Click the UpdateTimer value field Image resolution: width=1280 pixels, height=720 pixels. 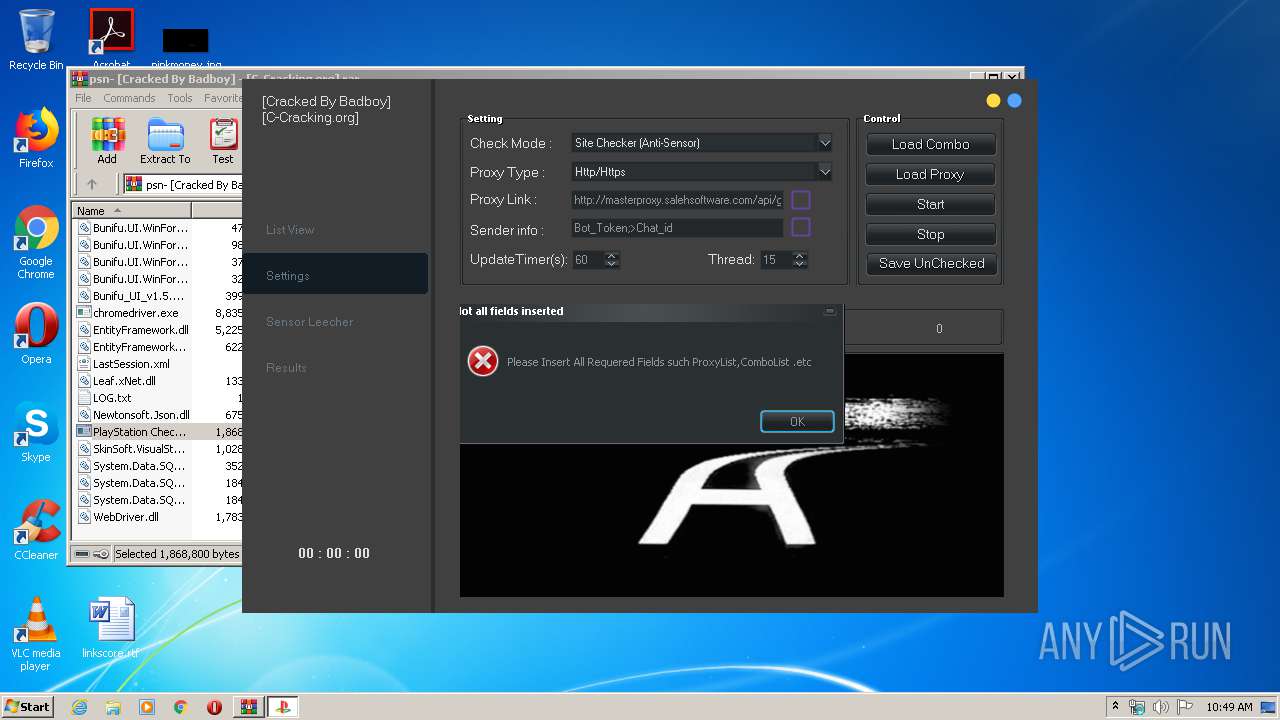point(588,260)
